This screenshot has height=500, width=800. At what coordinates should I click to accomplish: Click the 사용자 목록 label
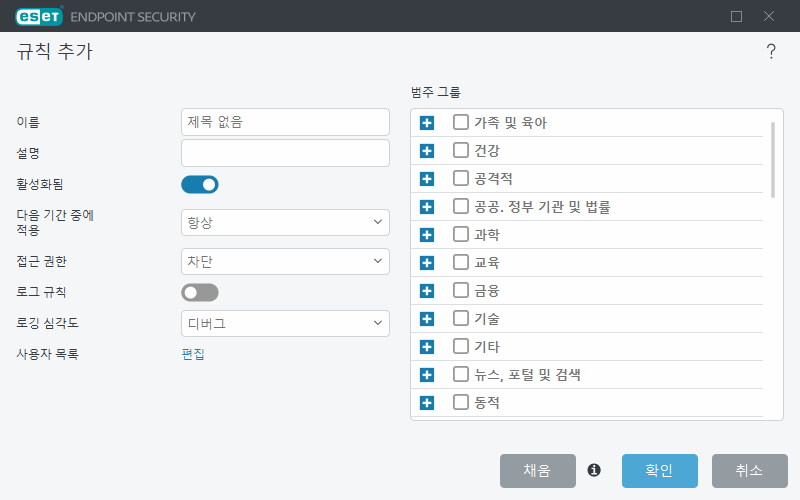tap(47, 354)
